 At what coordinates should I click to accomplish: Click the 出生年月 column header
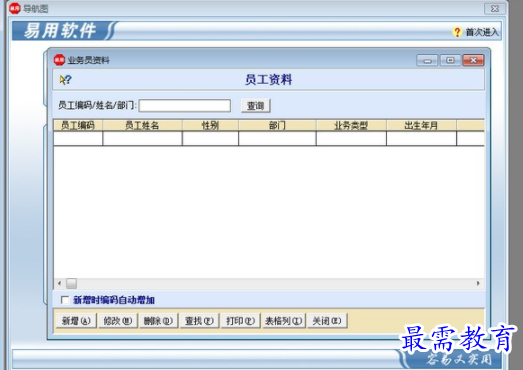pos(421,125)
